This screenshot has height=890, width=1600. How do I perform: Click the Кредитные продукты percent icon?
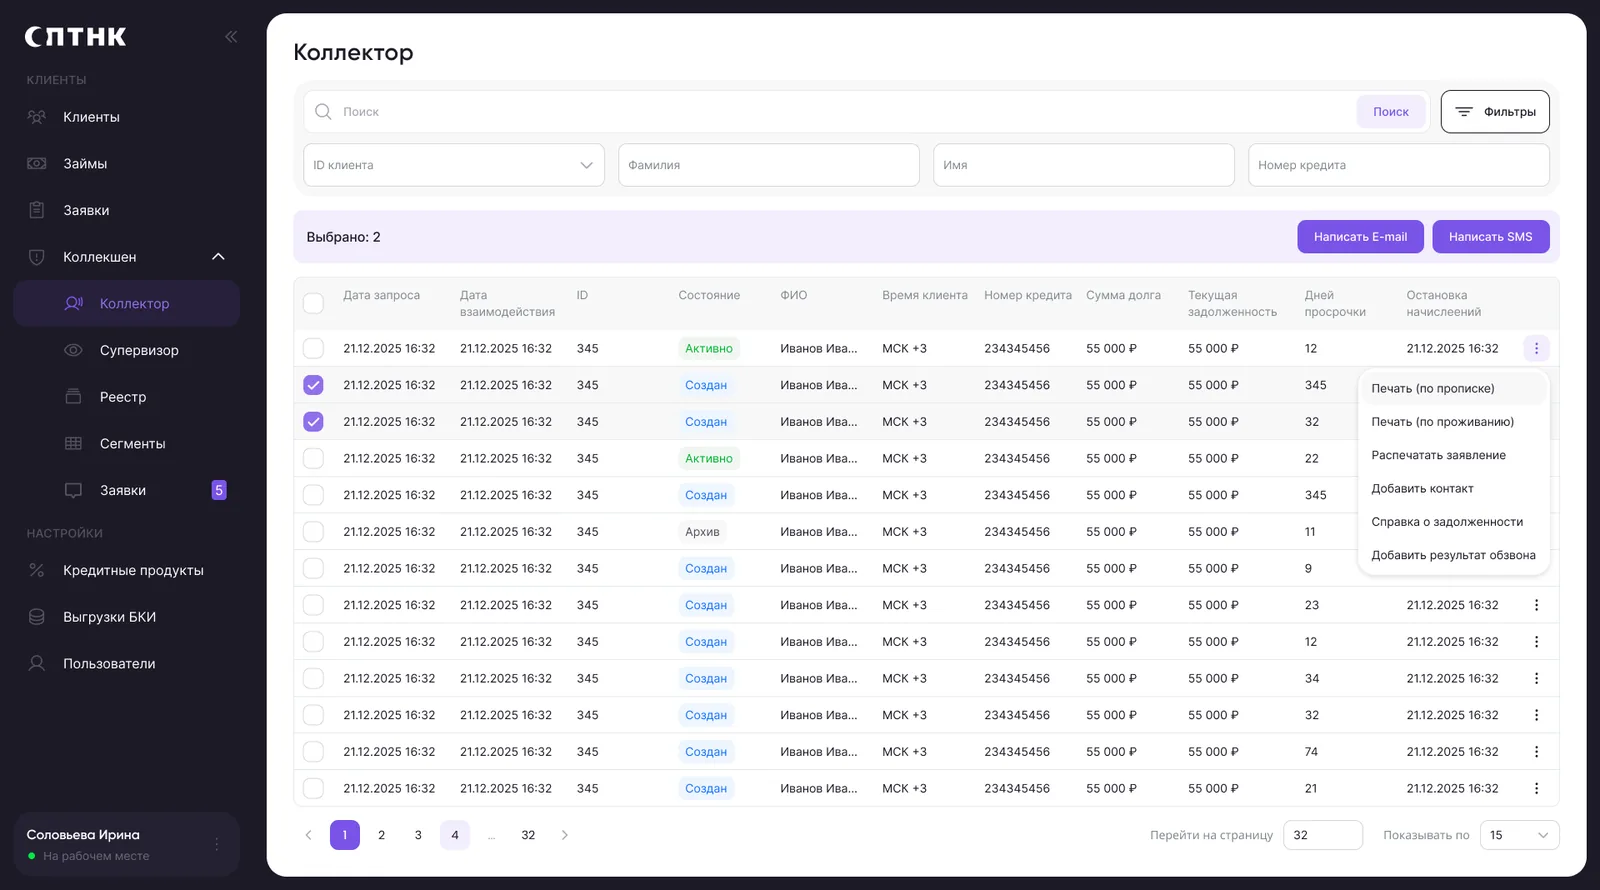click(37, 570)
